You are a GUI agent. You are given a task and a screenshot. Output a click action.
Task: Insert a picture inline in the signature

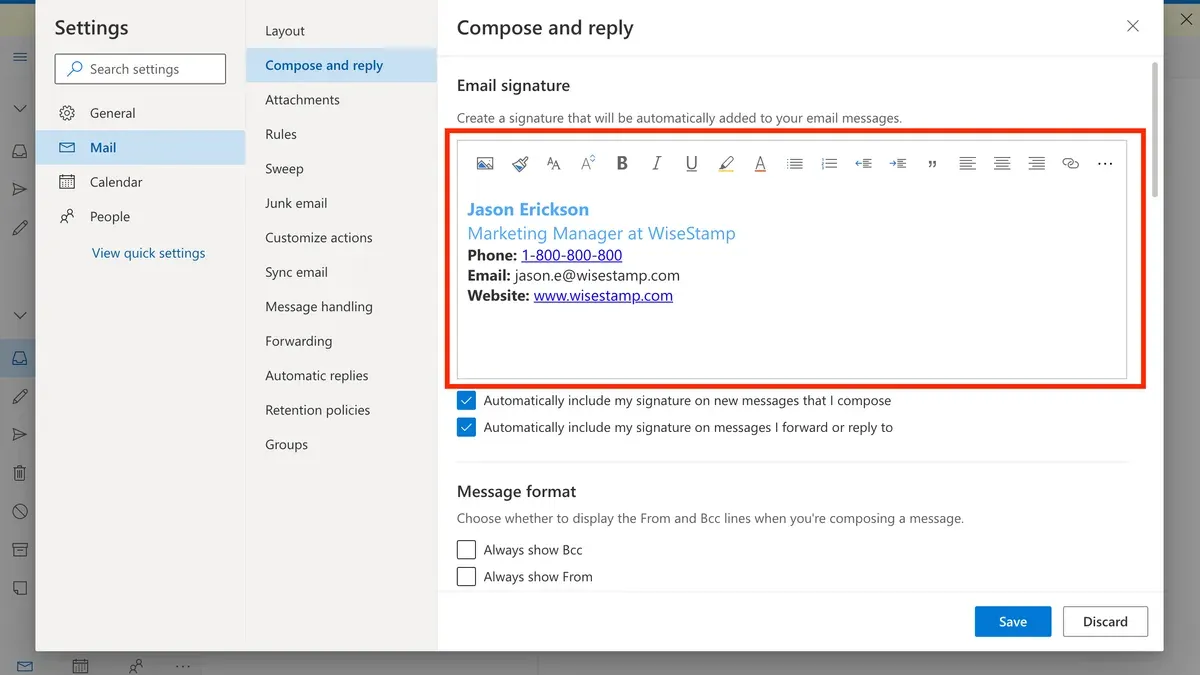[485, 164]
